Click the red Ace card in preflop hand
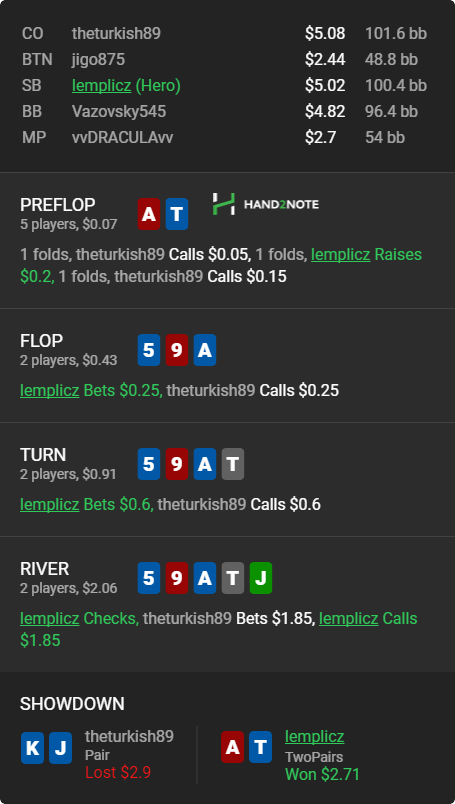The width and height of the screenshot is (455, 804). pyautogui.click(x=149, y=214)
